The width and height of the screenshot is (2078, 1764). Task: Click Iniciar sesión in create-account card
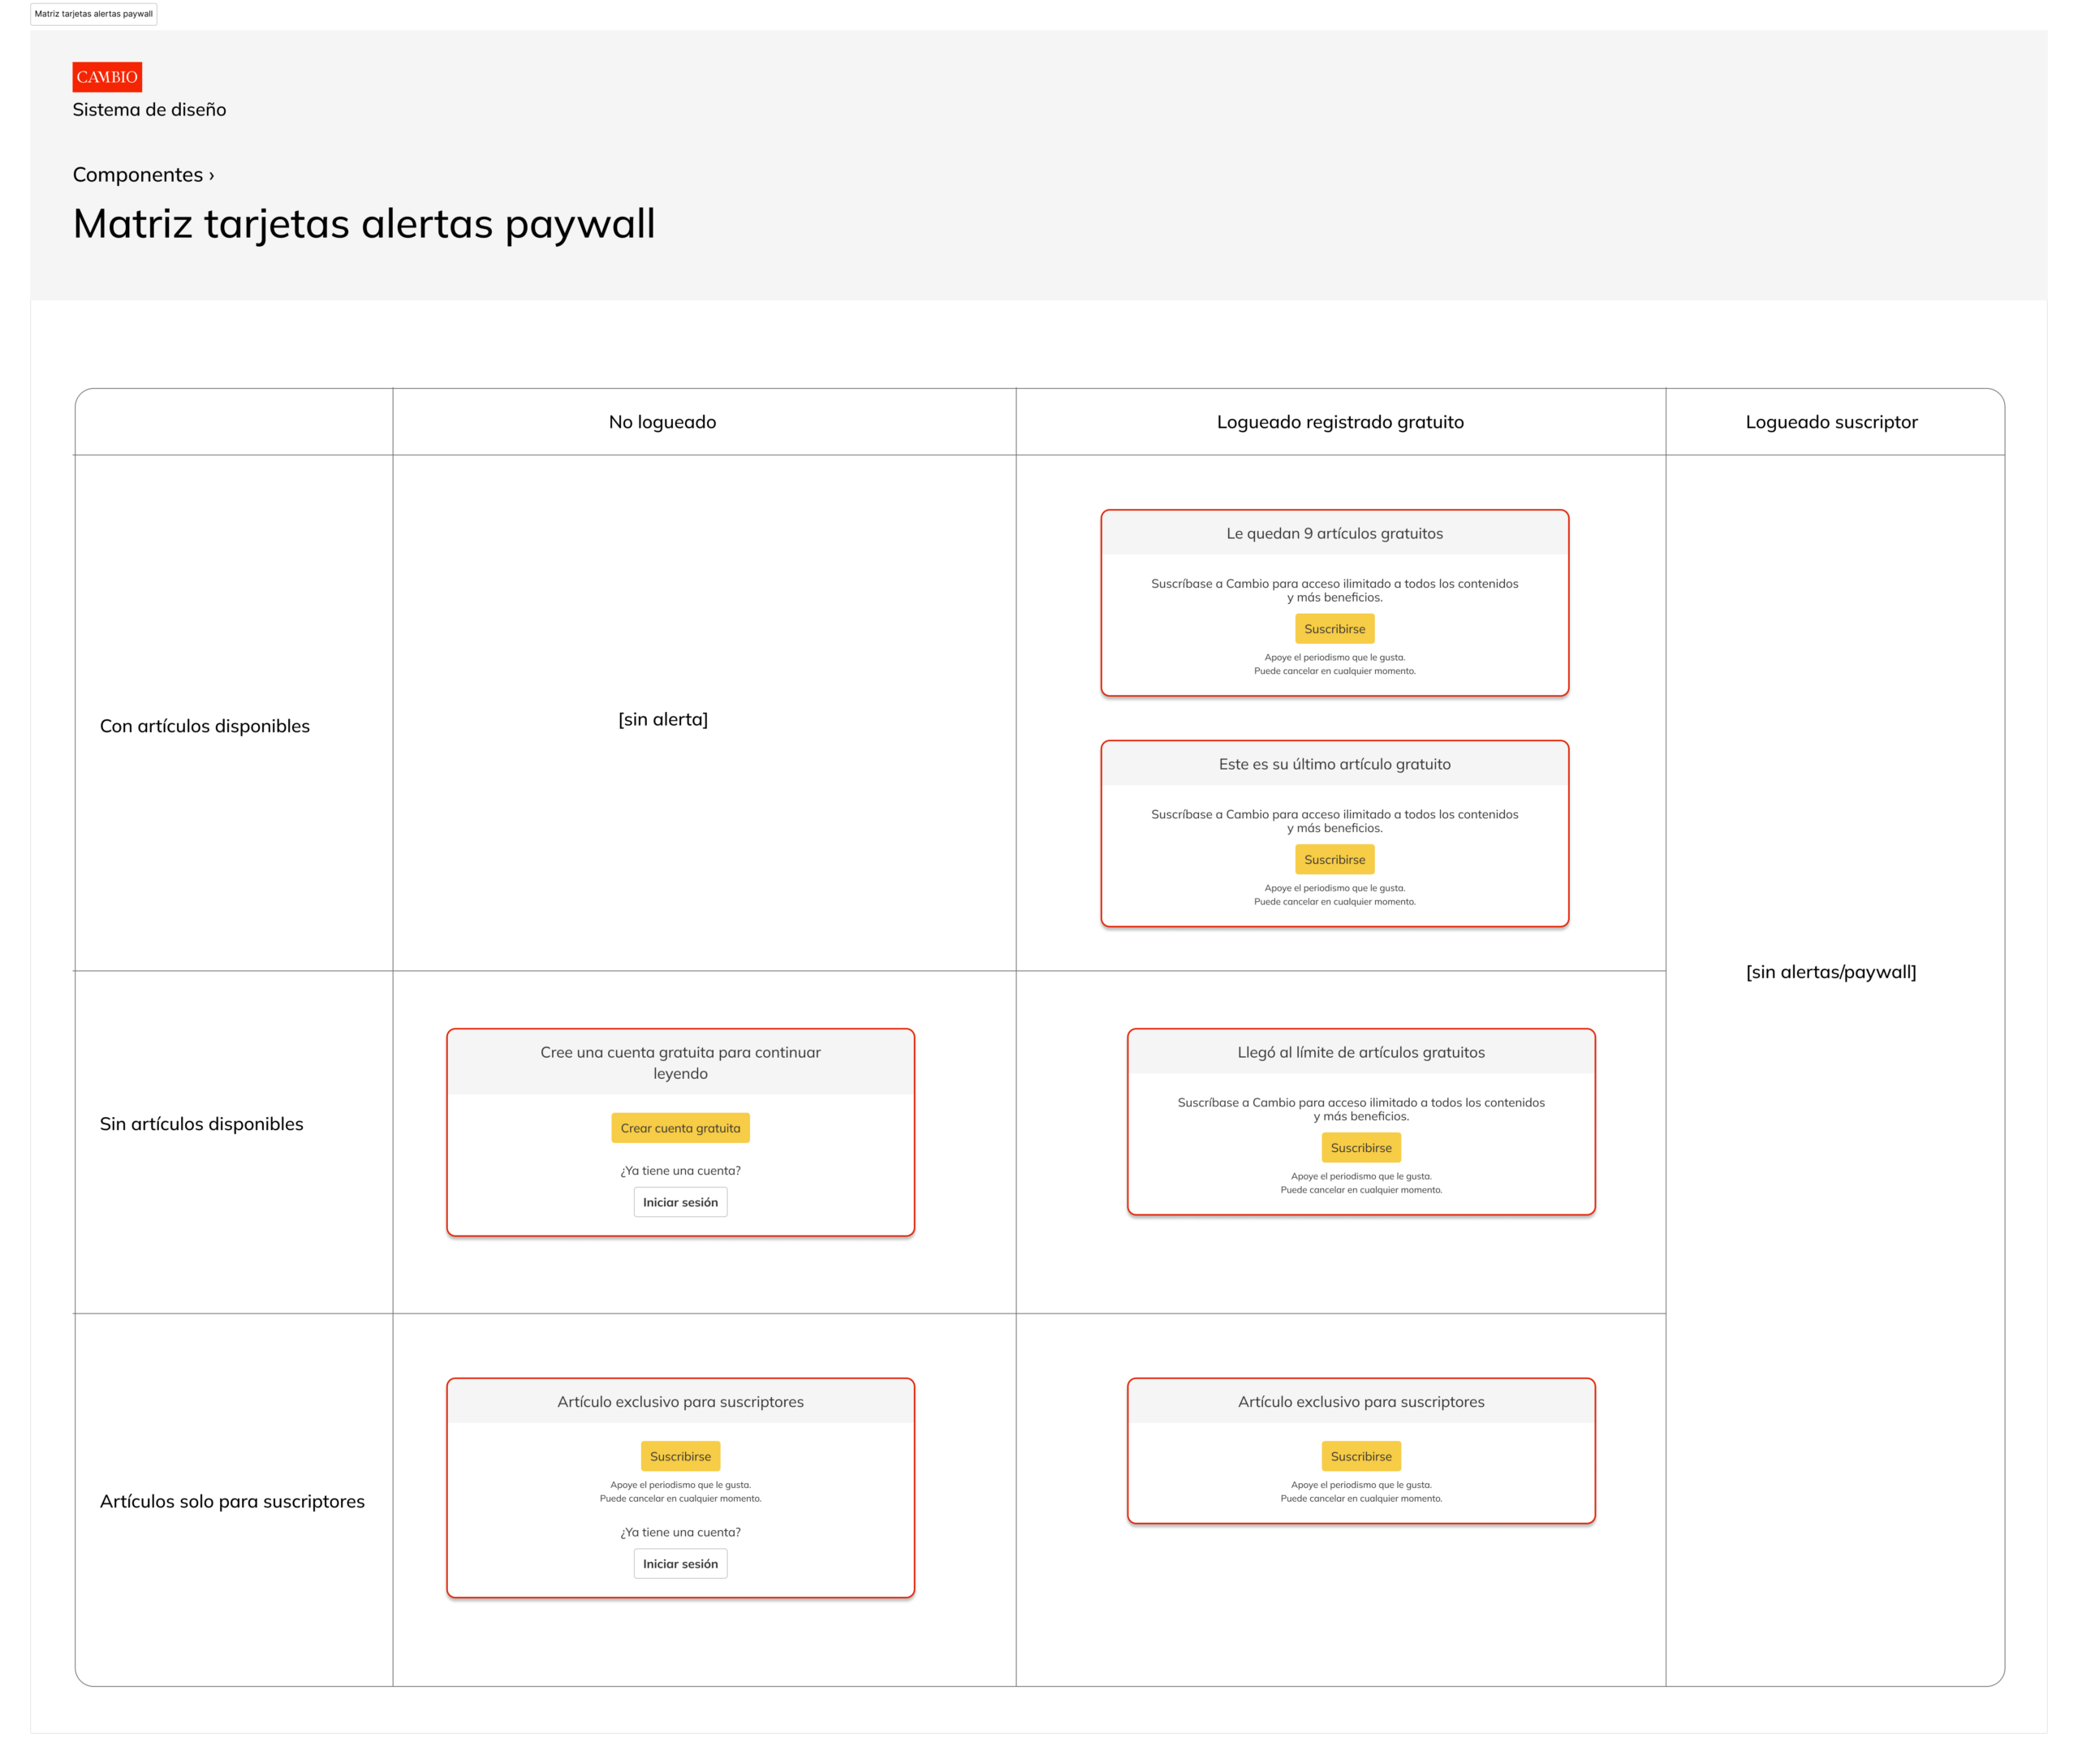[x=680, y=1202]
